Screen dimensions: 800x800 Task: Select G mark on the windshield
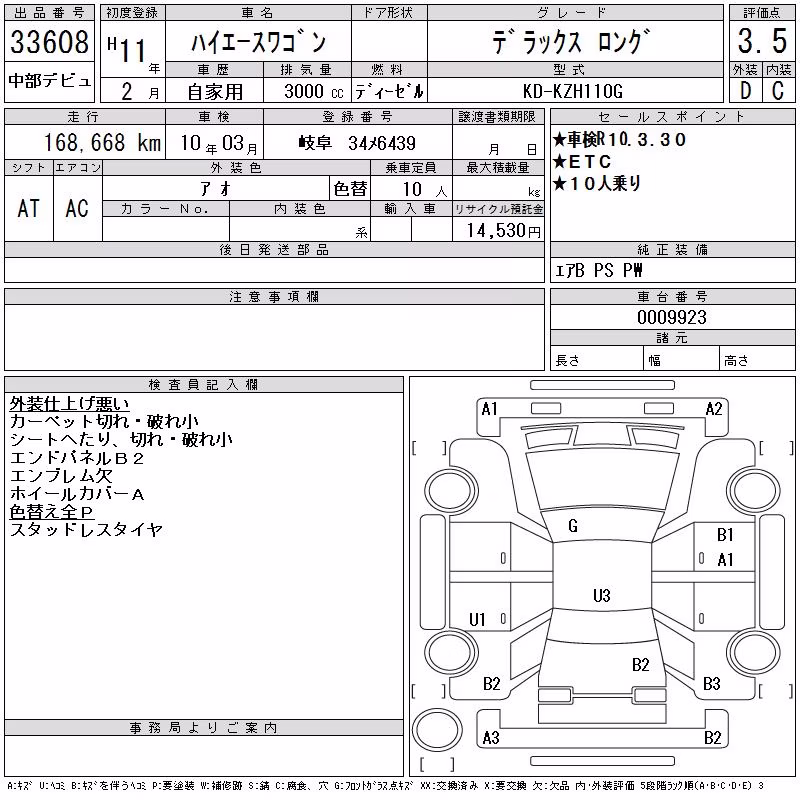point(573,526)
